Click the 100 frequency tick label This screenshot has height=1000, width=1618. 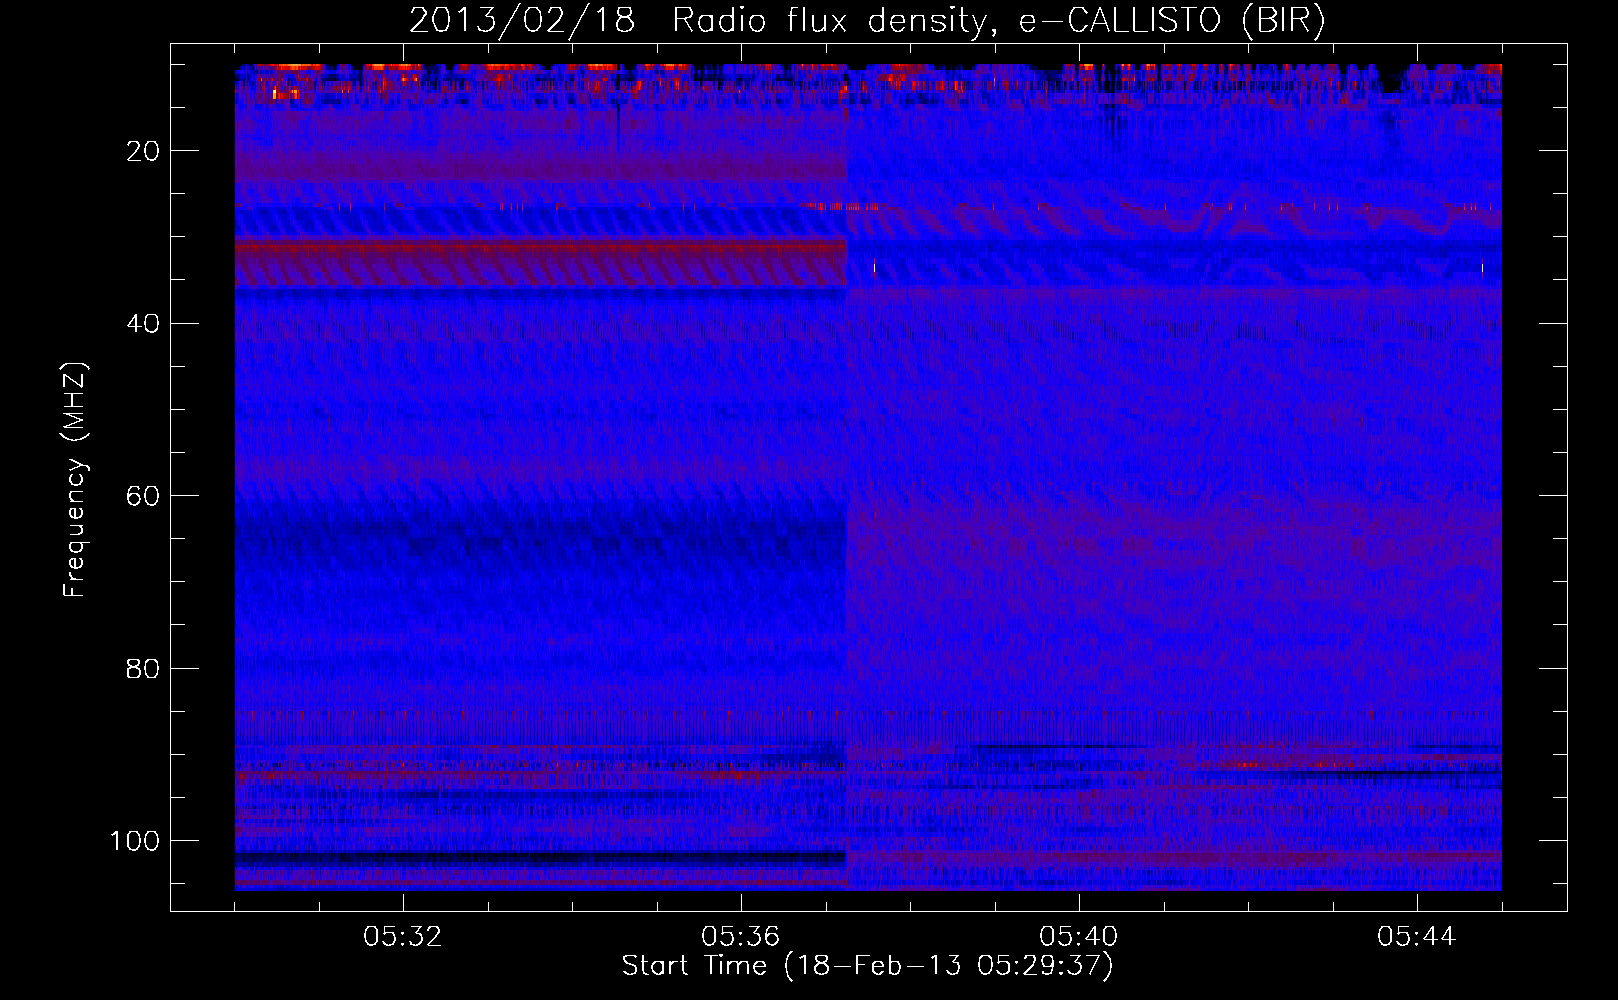point(136,841)
